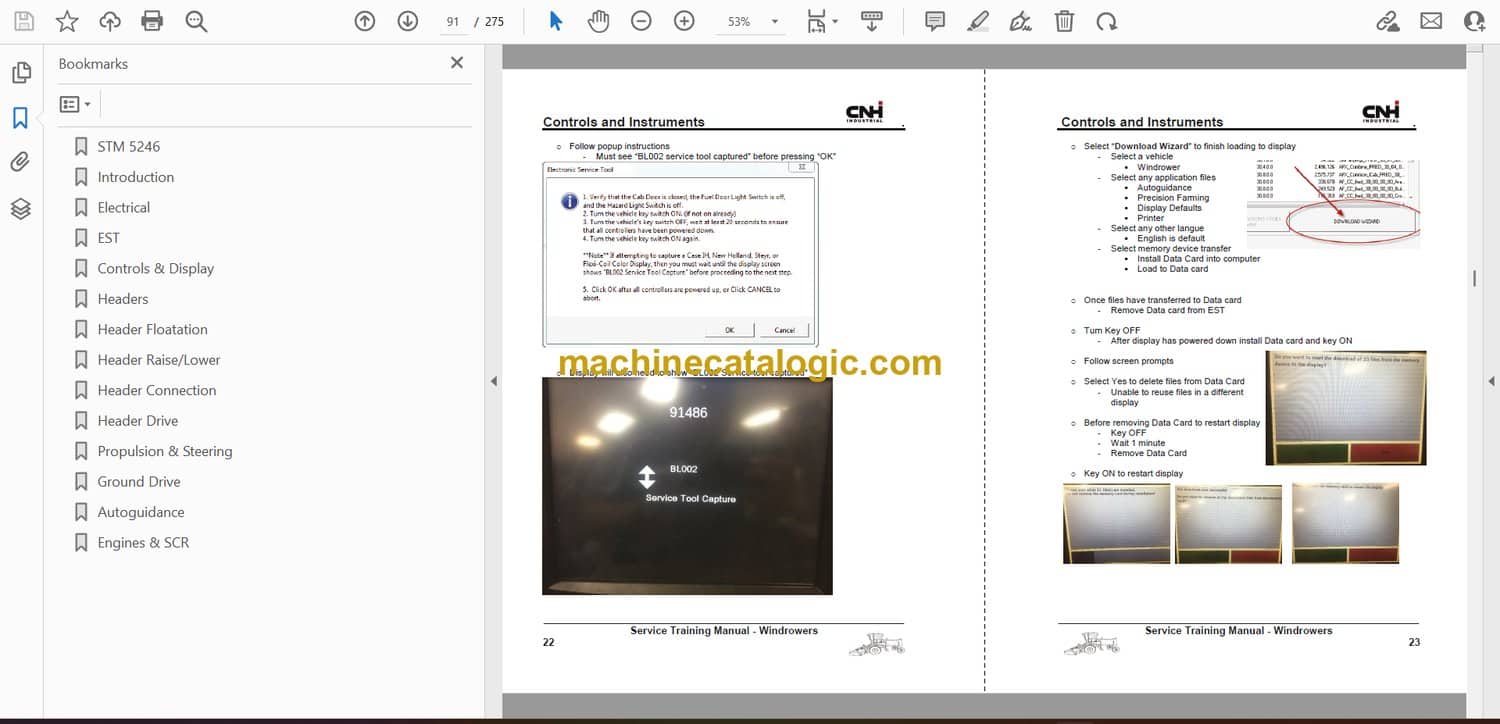Screen dimensions: 1500x724
Task: Zoom in using the plus circle icon
Action: (x=684, y=21)
